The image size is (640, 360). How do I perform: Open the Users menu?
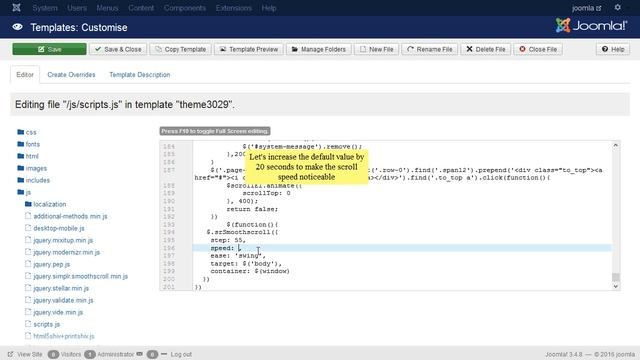(77, 8)
